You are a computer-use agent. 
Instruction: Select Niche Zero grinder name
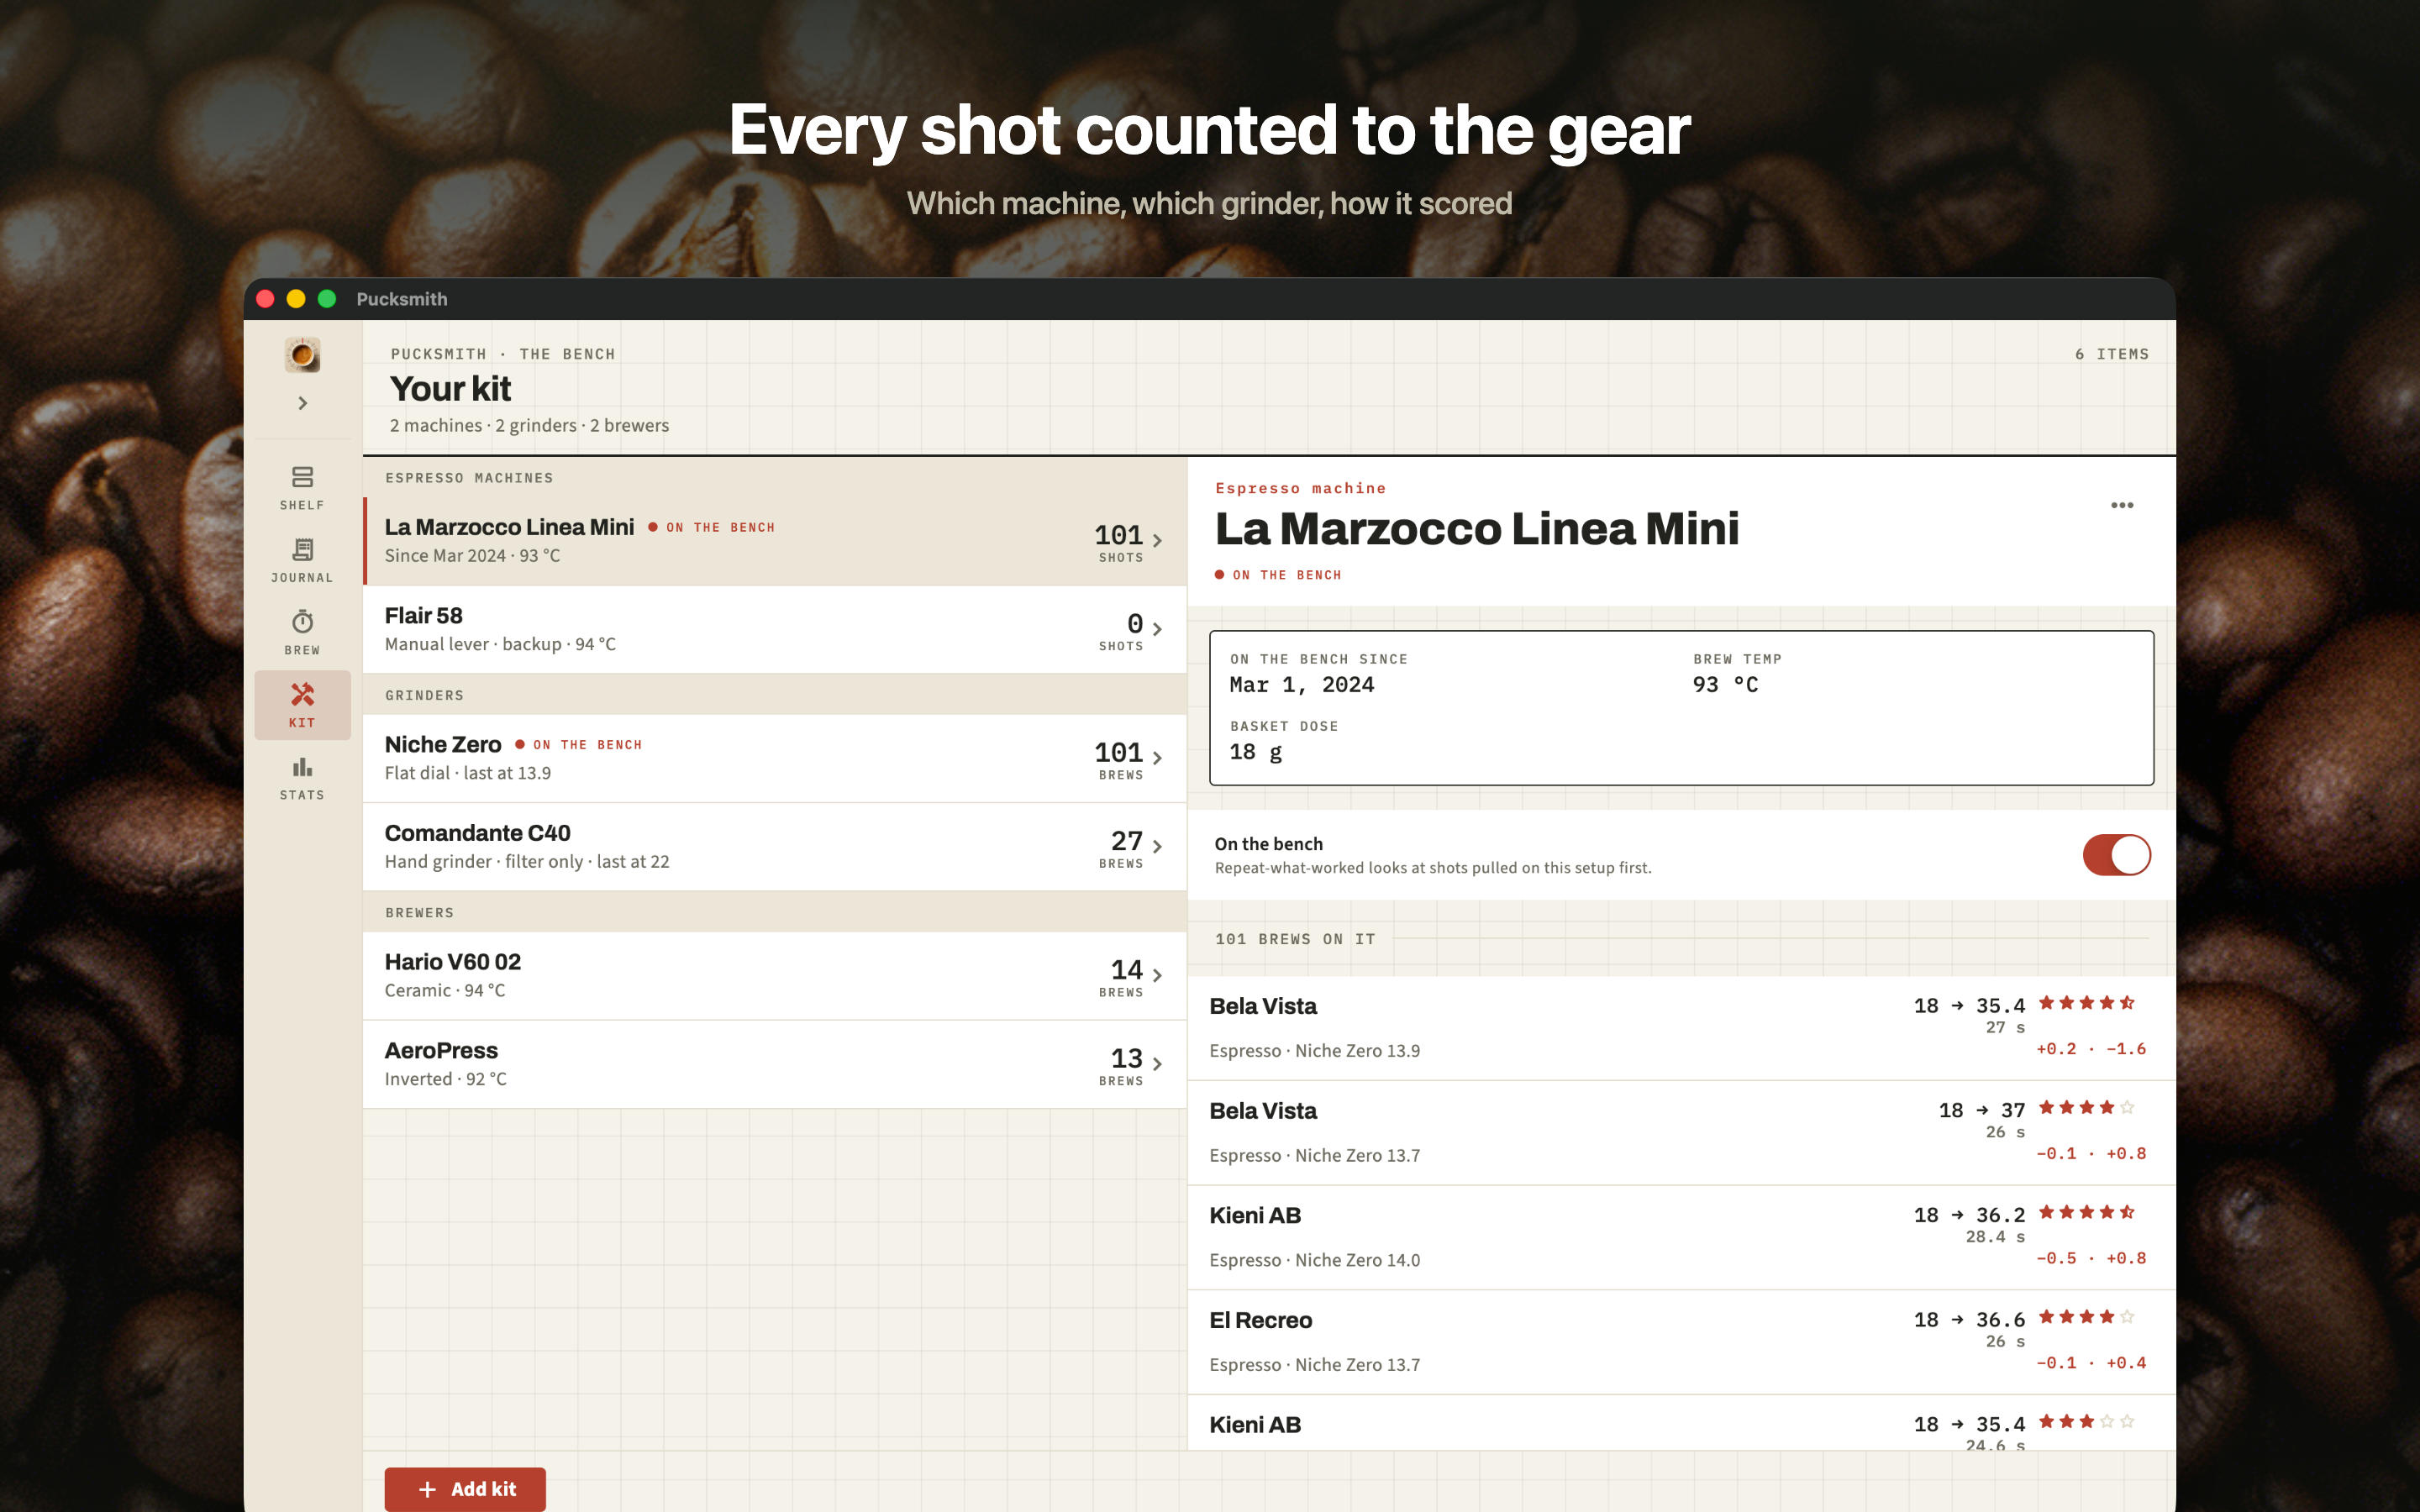click(x=443, y=744)
